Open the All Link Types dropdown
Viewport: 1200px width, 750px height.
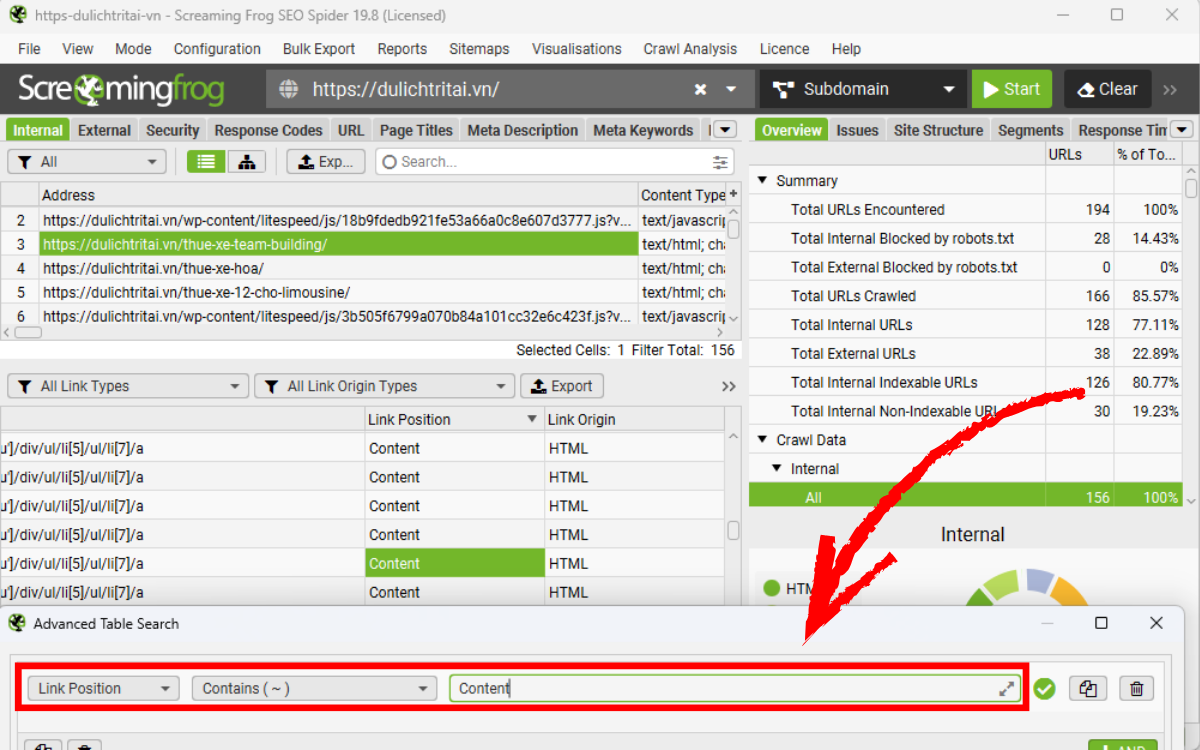click(x=128, y=386)
